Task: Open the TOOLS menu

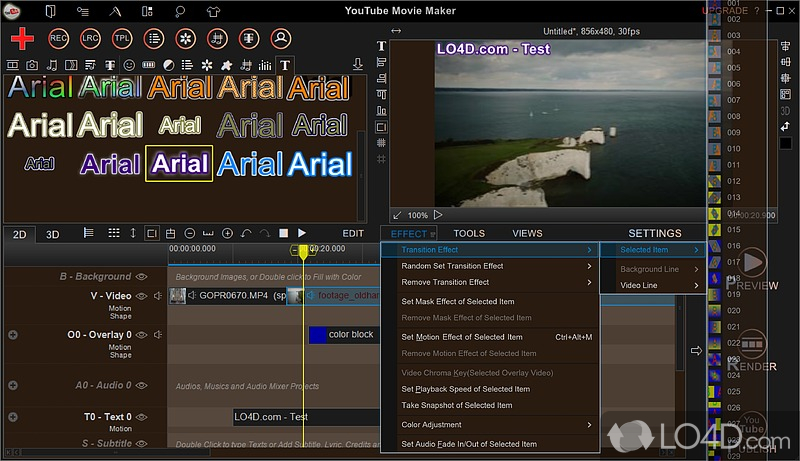Action: point(469,233)
